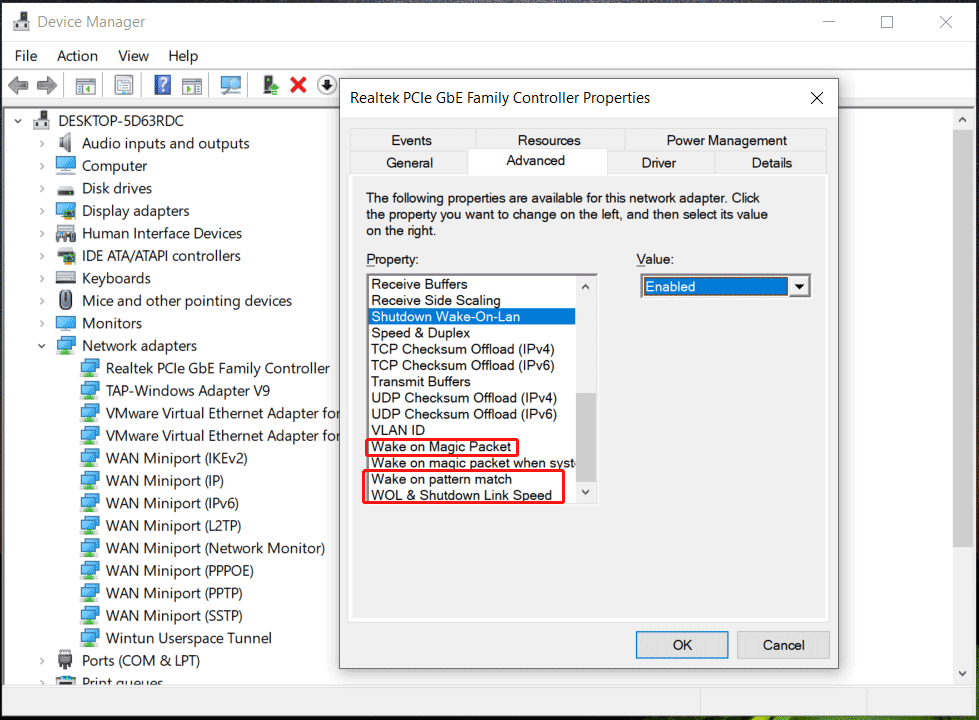
Task: Click the Disable device down-arrow icon
Action: [x=327, y=85]
